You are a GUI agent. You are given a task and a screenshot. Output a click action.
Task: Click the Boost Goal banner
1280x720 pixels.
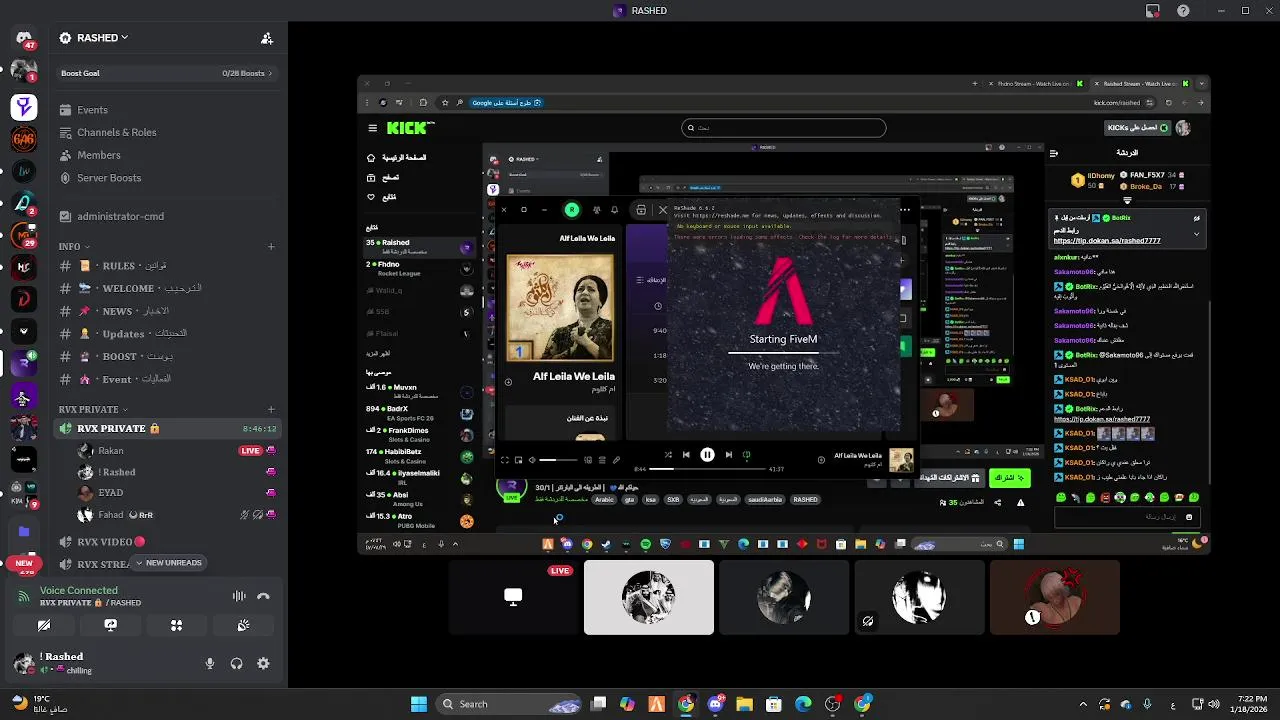tap(167, 73)
